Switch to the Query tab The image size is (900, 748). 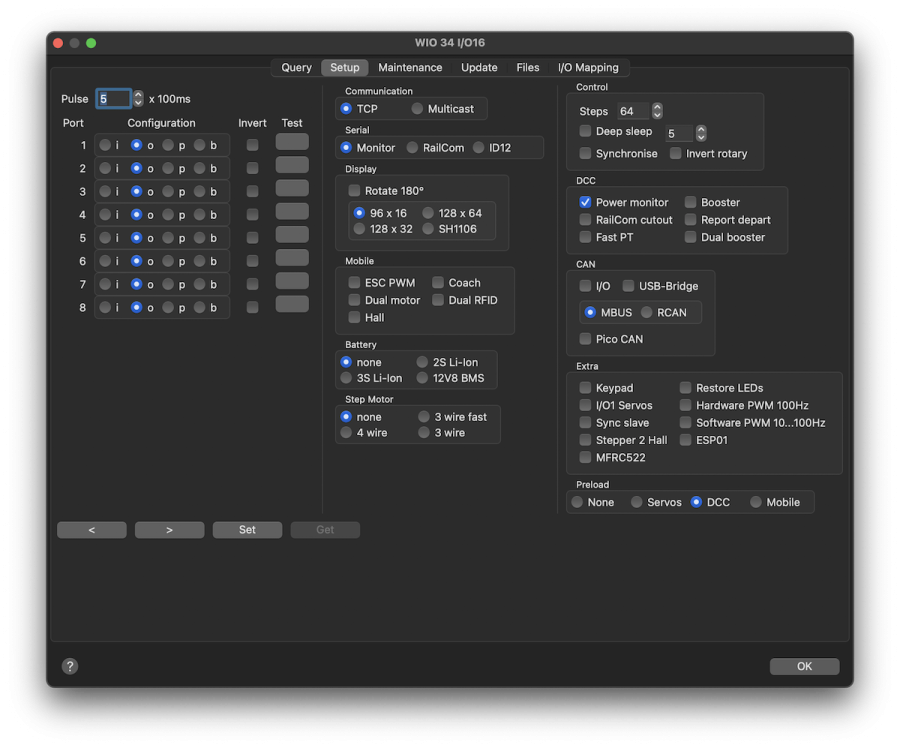click(295, 67)
